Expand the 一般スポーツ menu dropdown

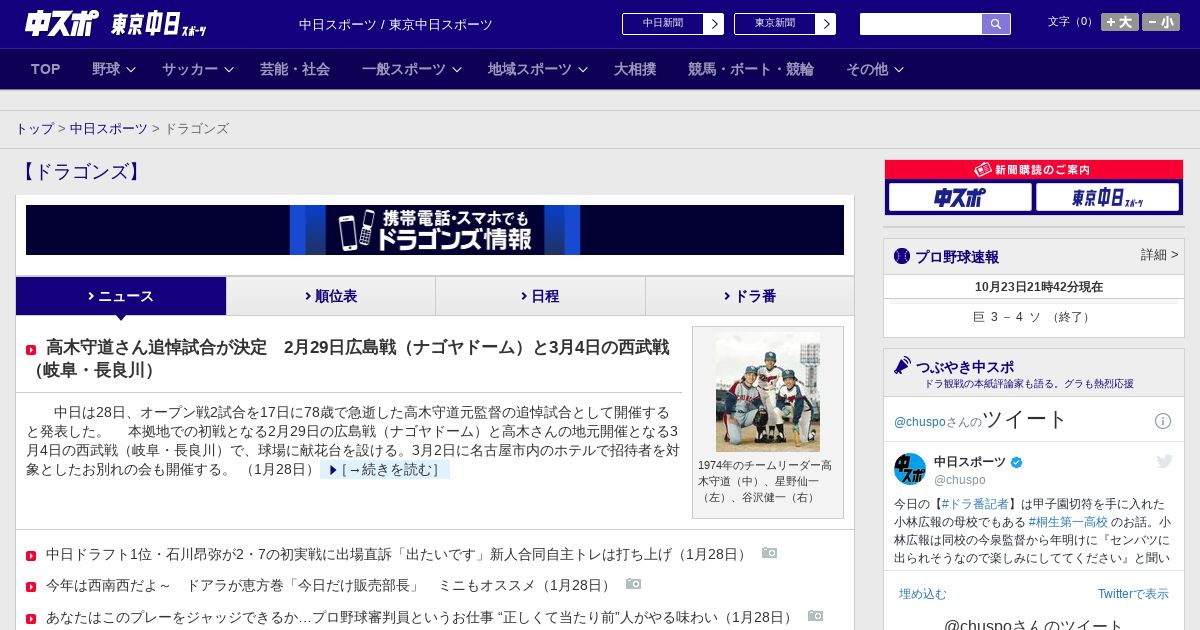[412, 69]
